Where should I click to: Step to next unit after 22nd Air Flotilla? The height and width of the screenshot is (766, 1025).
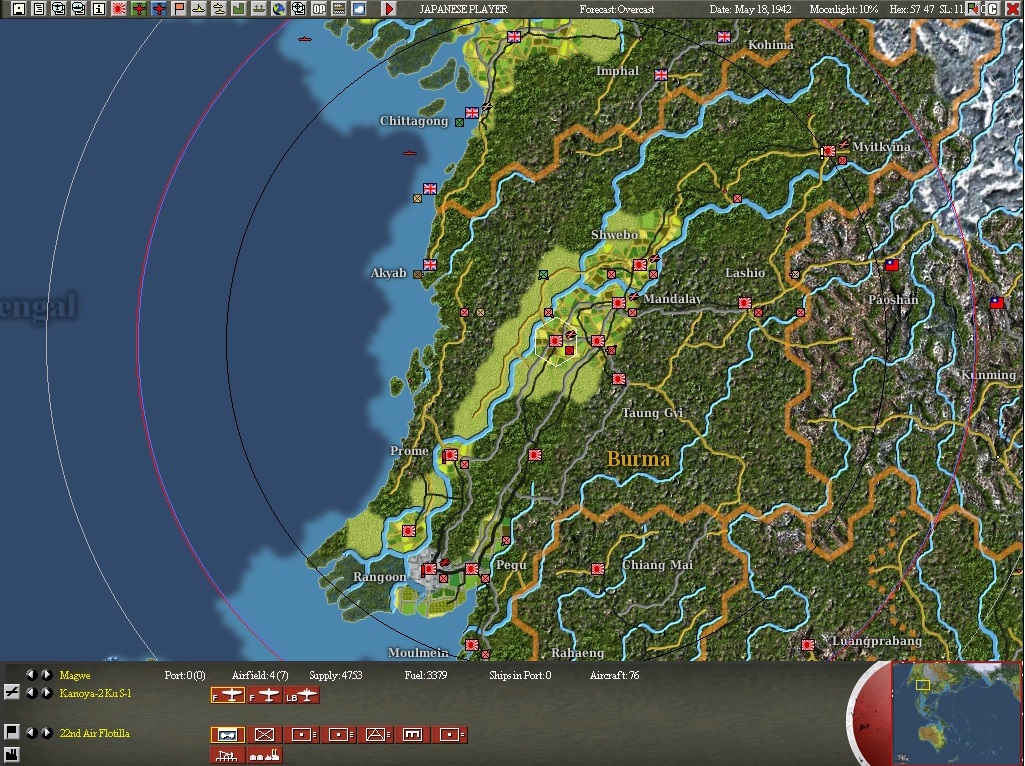(x=46, y=733)
